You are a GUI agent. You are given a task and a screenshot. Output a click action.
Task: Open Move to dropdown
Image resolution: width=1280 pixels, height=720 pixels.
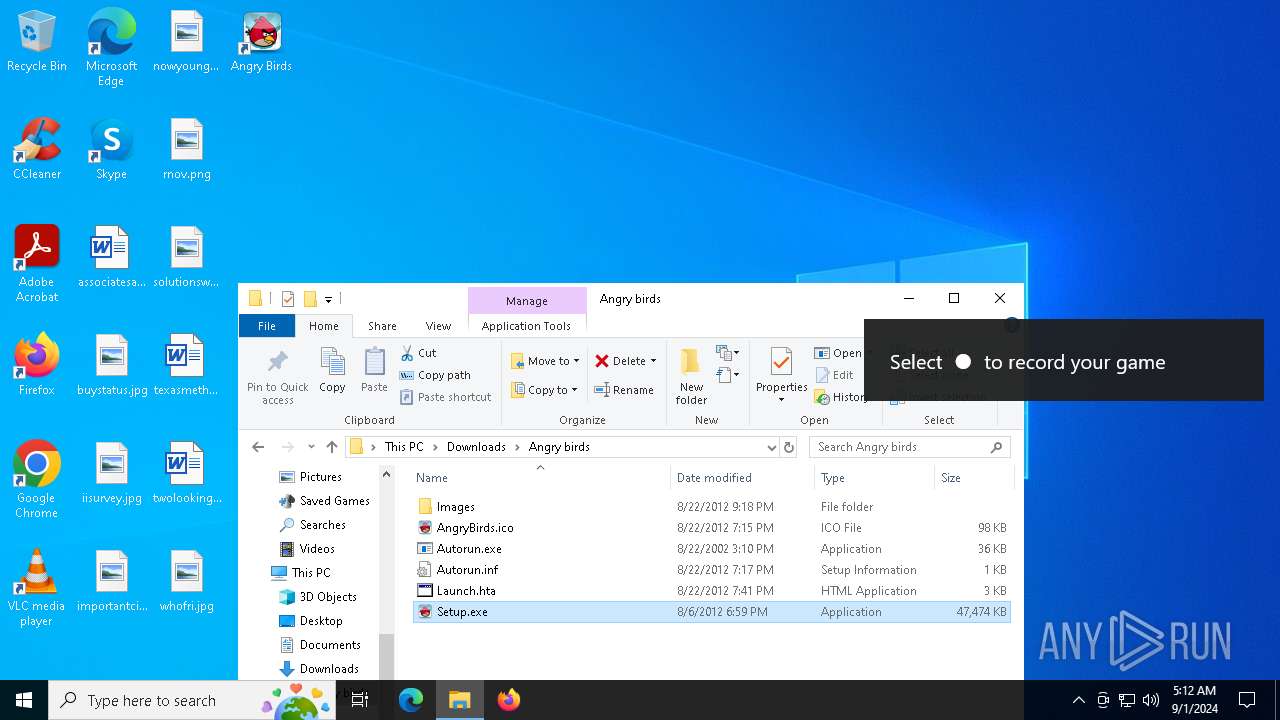pos(545,361)
